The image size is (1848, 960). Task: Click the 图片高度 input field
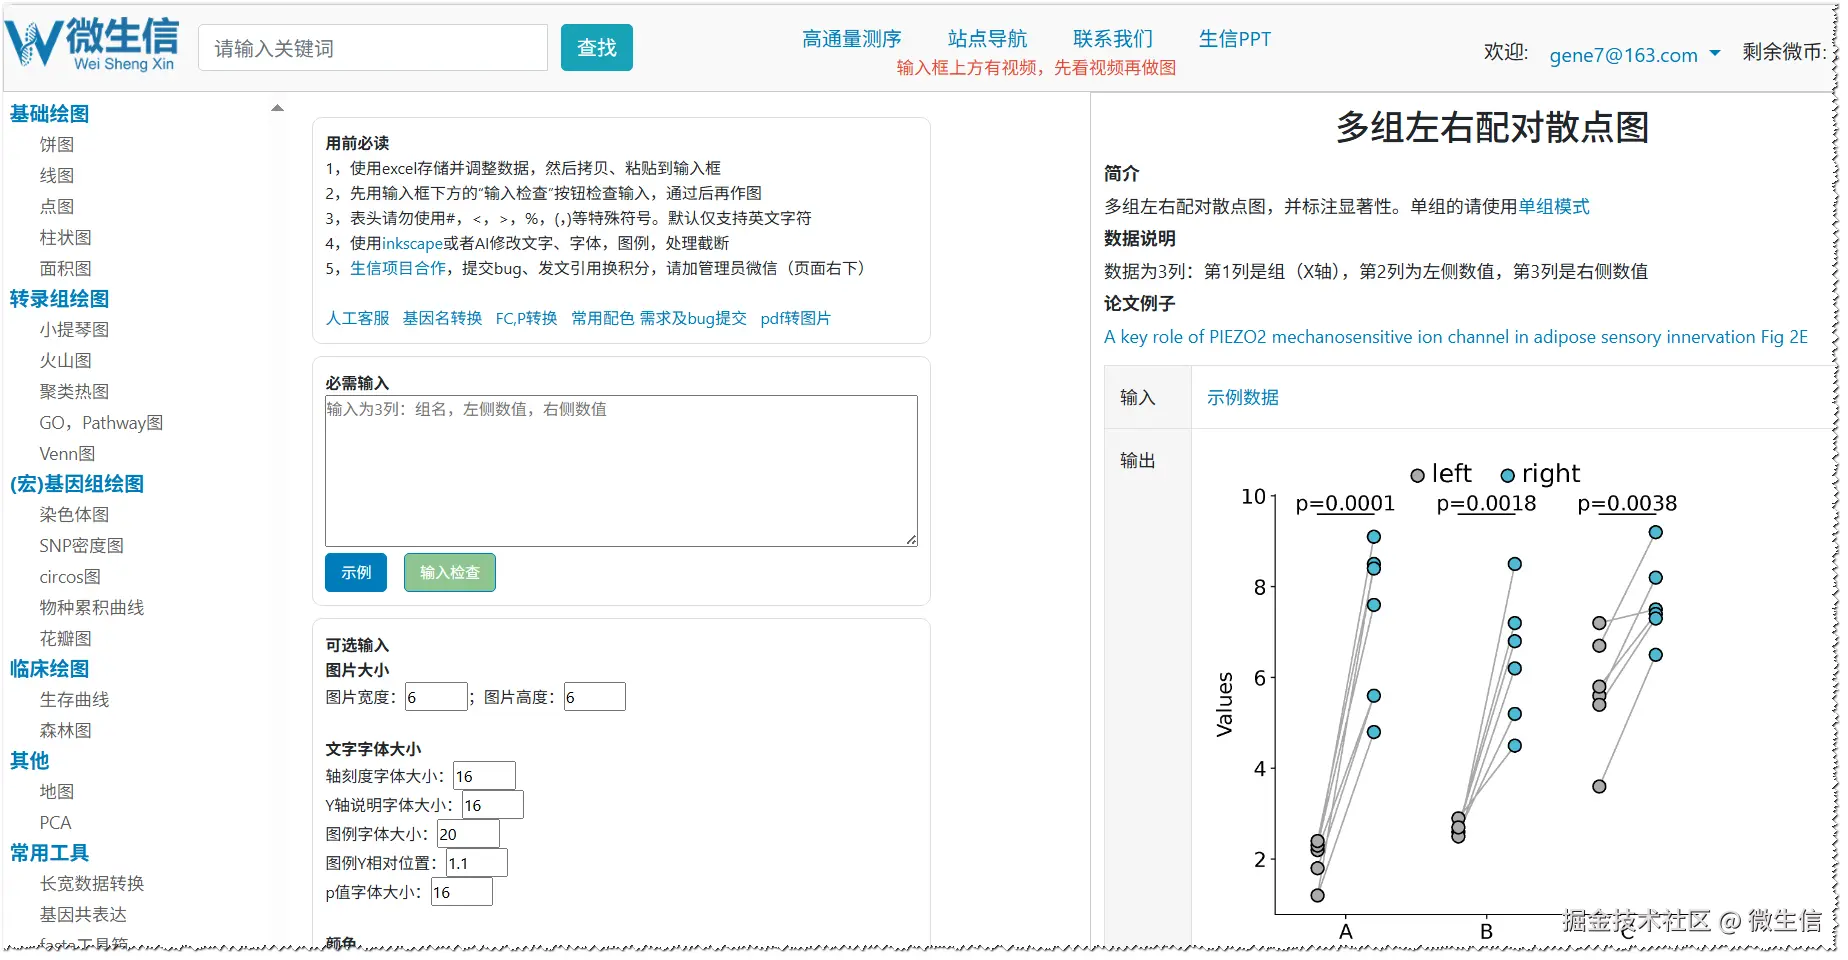(x=595, y=697)
